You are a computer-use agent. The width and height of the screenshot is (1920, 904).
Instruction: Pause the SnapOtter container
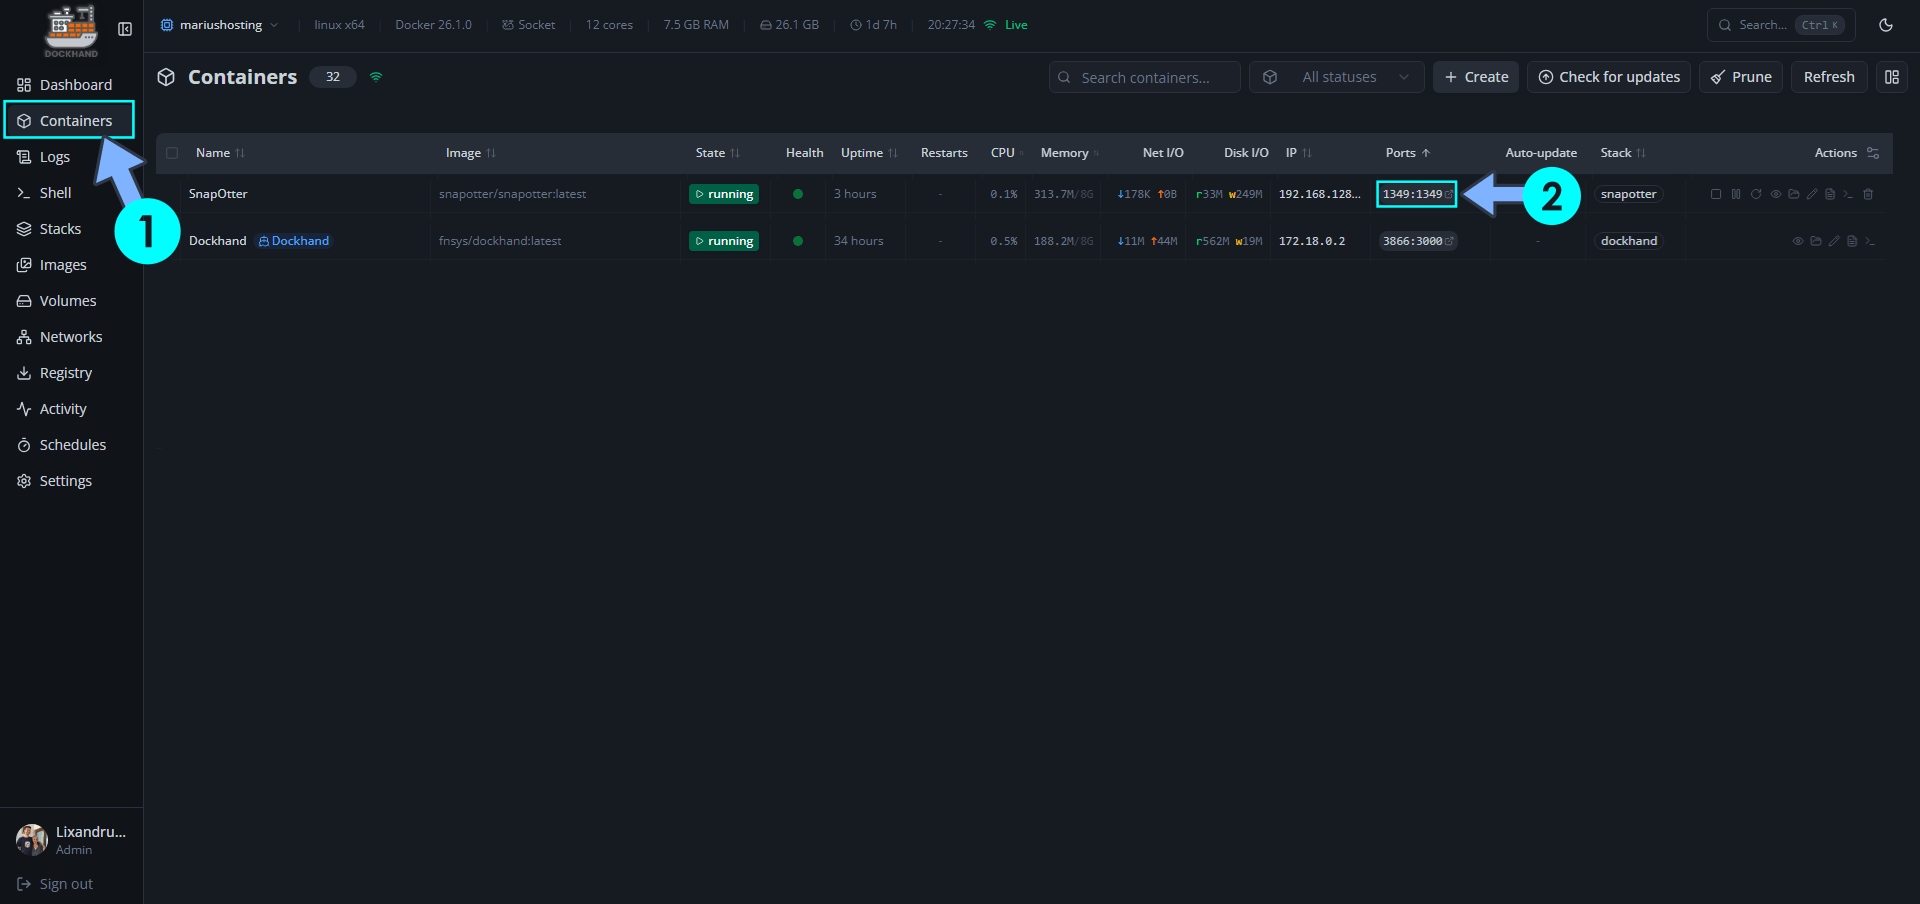pos(1736,194)
